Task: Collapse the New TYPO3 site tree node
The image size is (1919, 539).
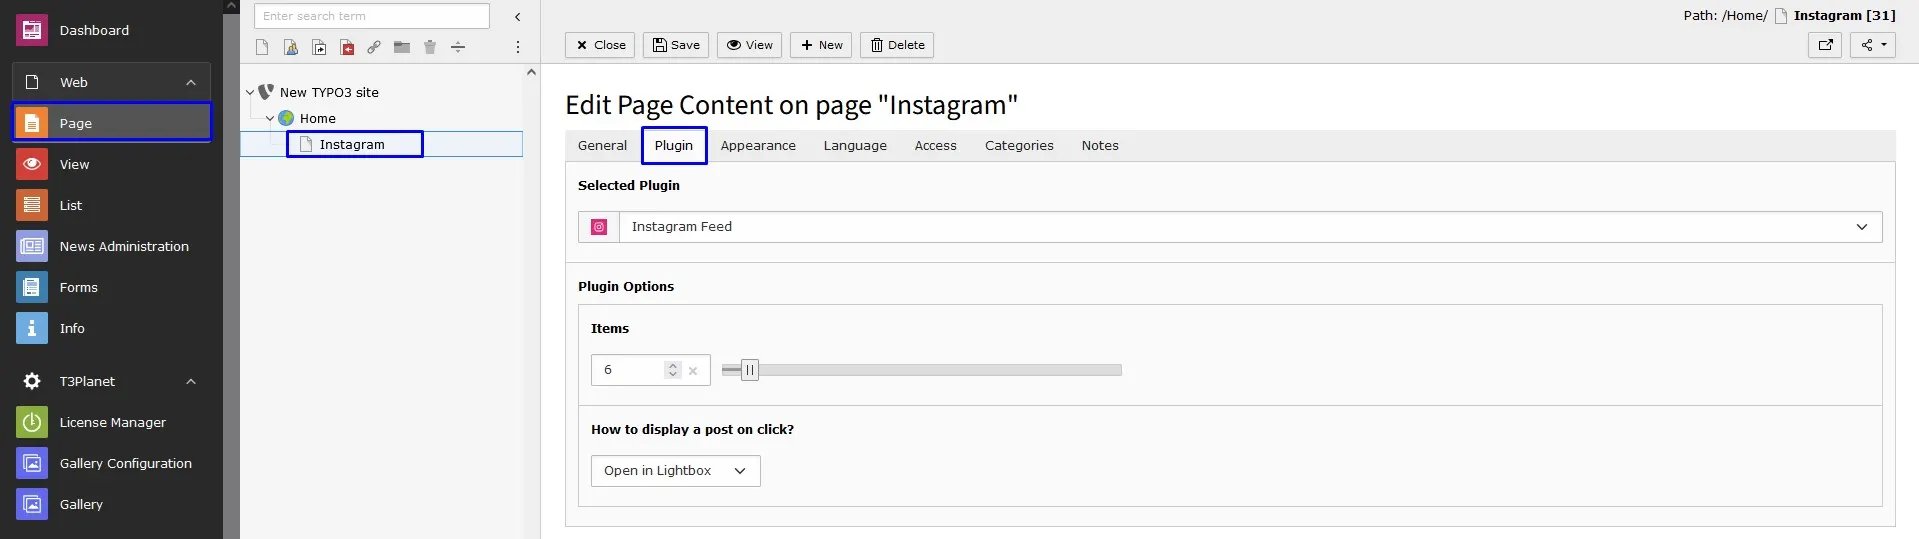Action: [x=249, y=92]
